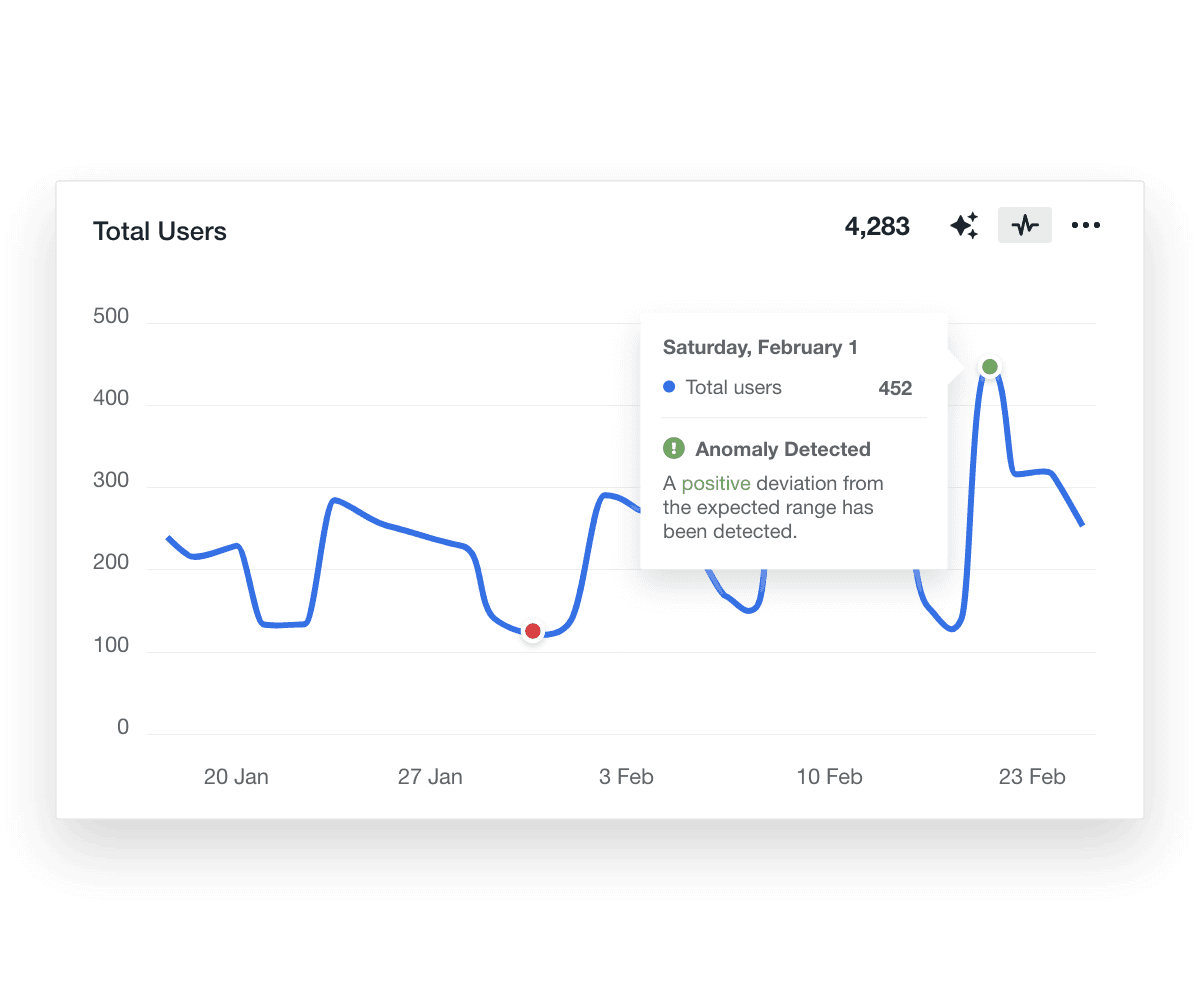Click the 20 Jan x-axis label
Viewport: 1200px width, 1000px height.
[x=236, y=777]
